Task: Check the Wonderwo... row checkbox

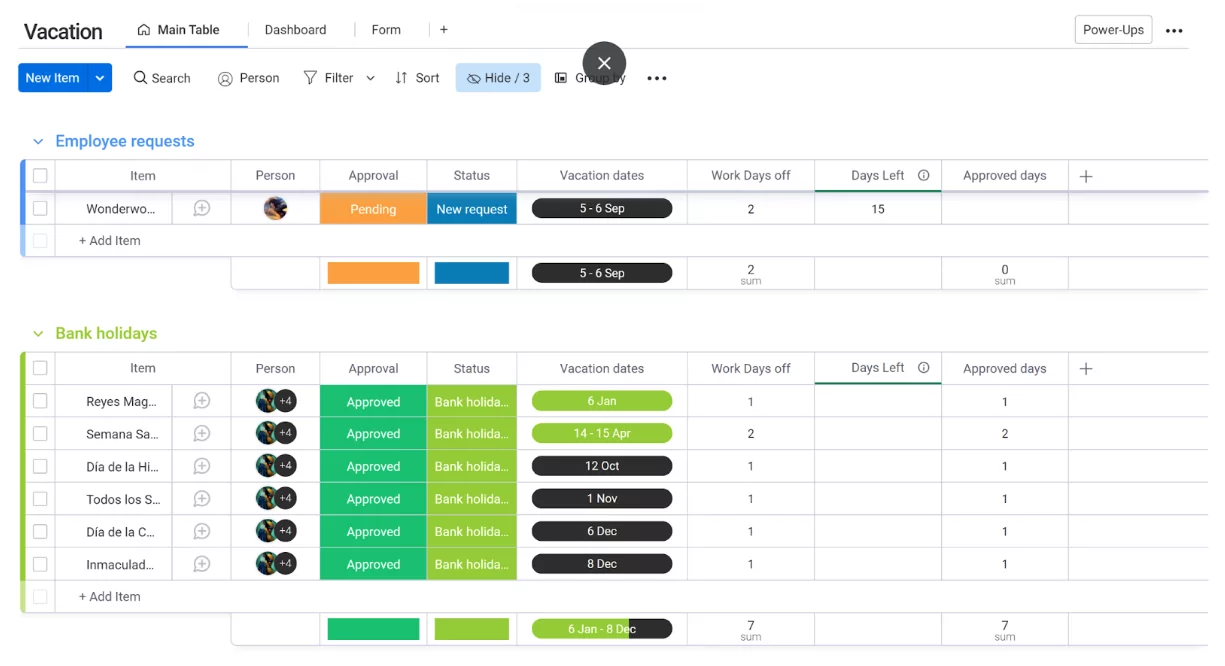Action: point(40,209)
